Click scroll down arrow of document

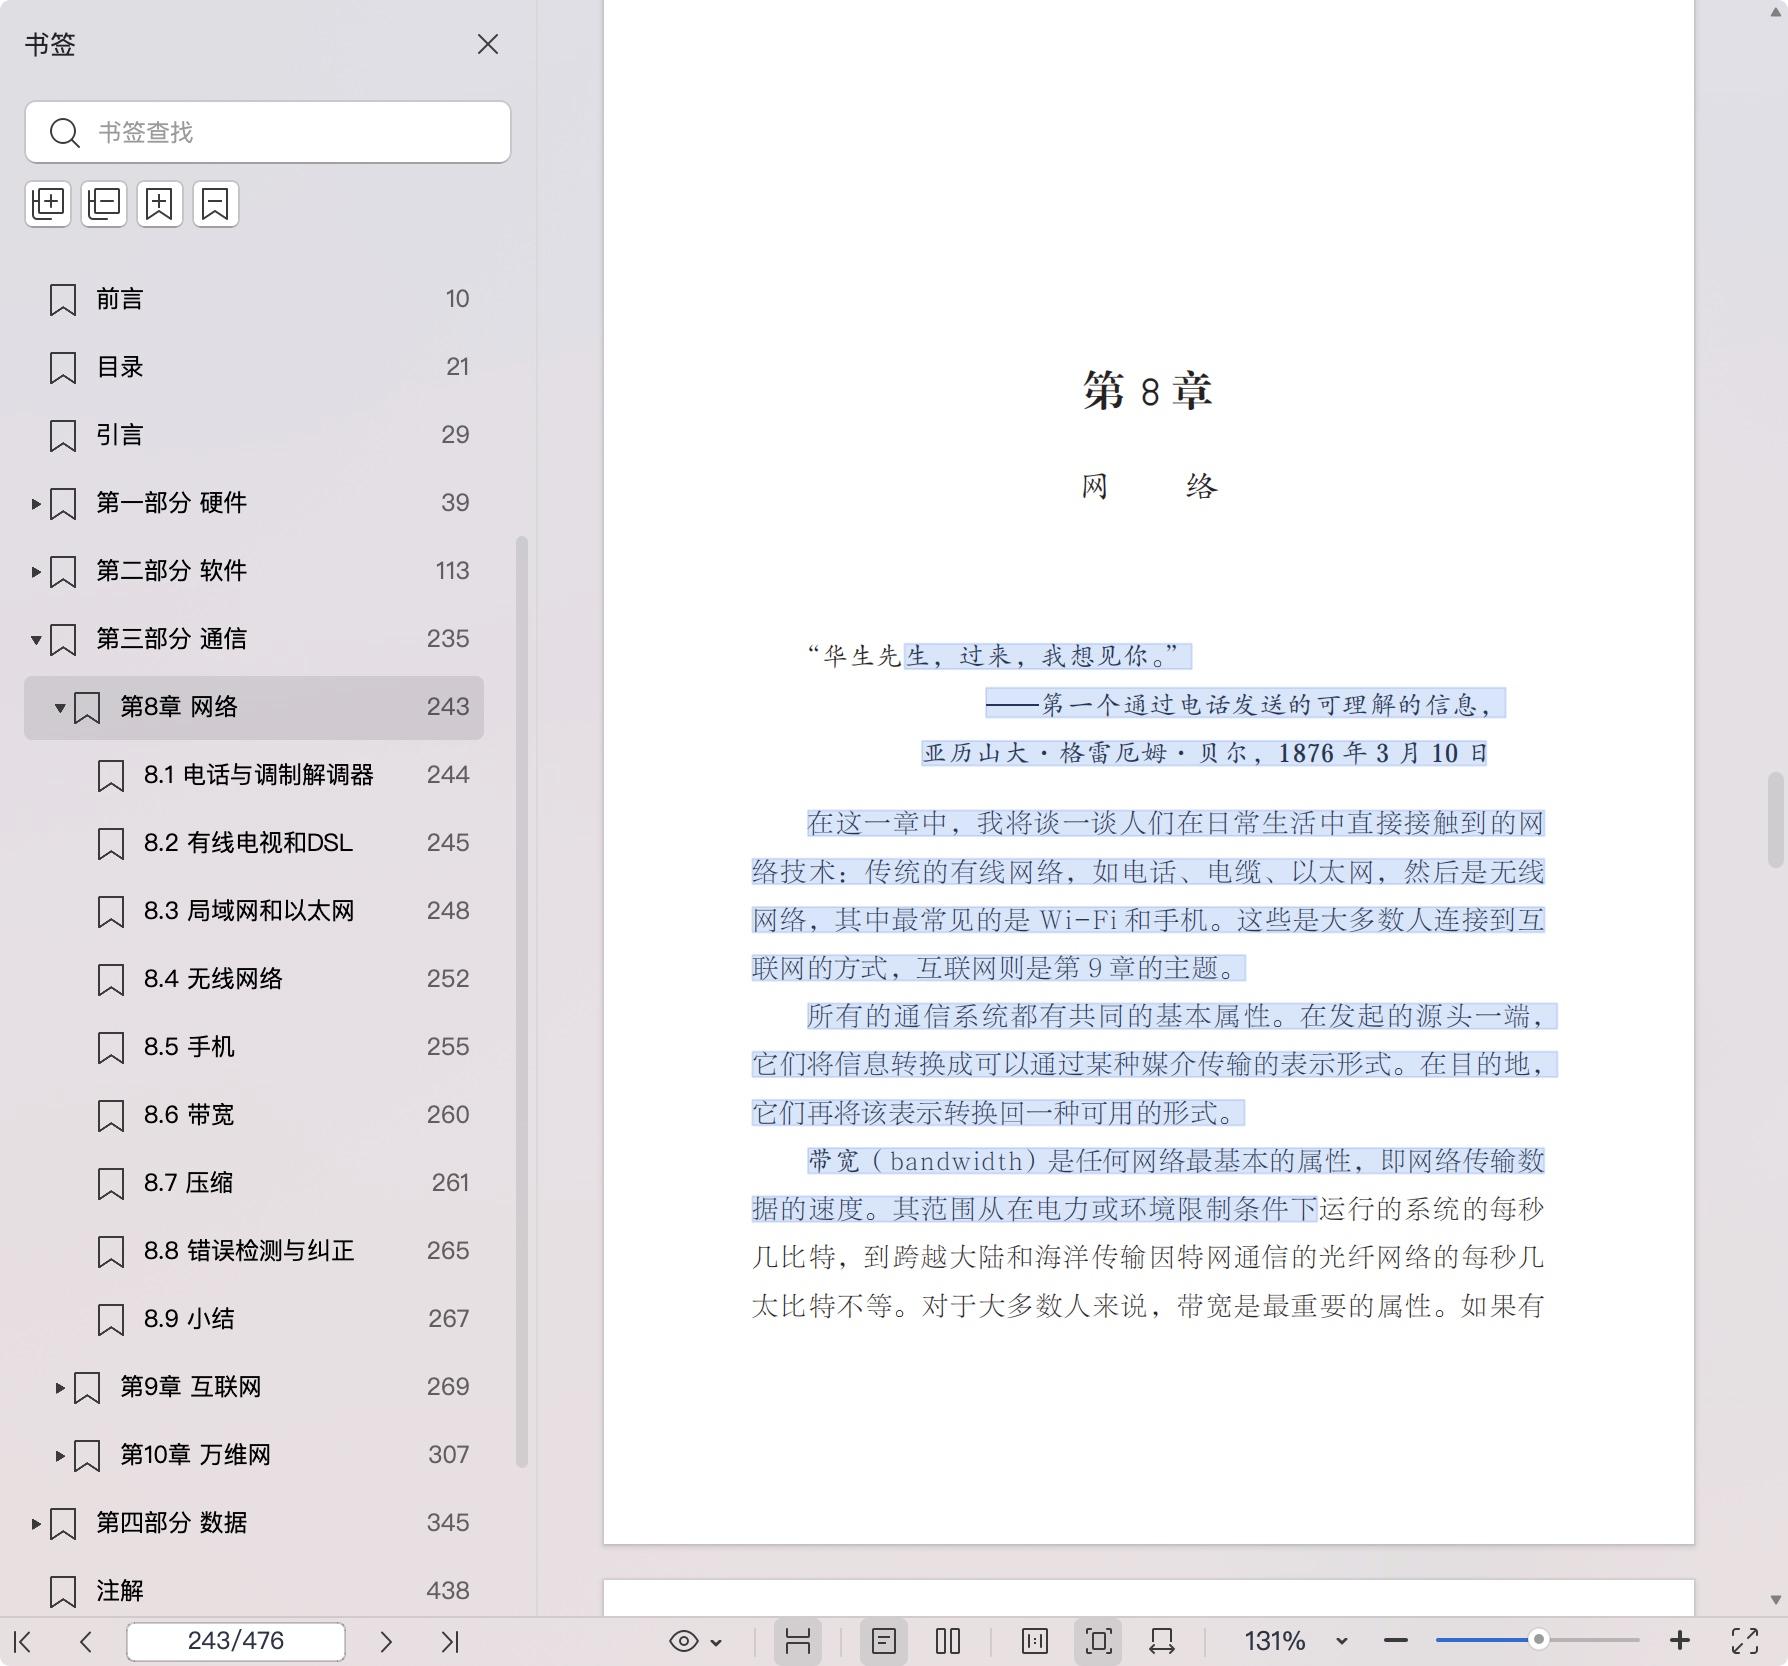point(1776,1600)
